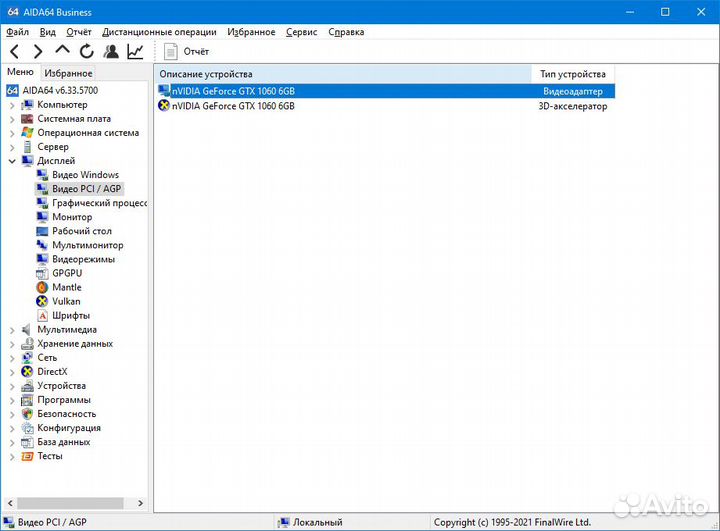Viewport: 720px width, 531px height.
Task: Open the Отчёт report wizard
Action: [186, 51]
